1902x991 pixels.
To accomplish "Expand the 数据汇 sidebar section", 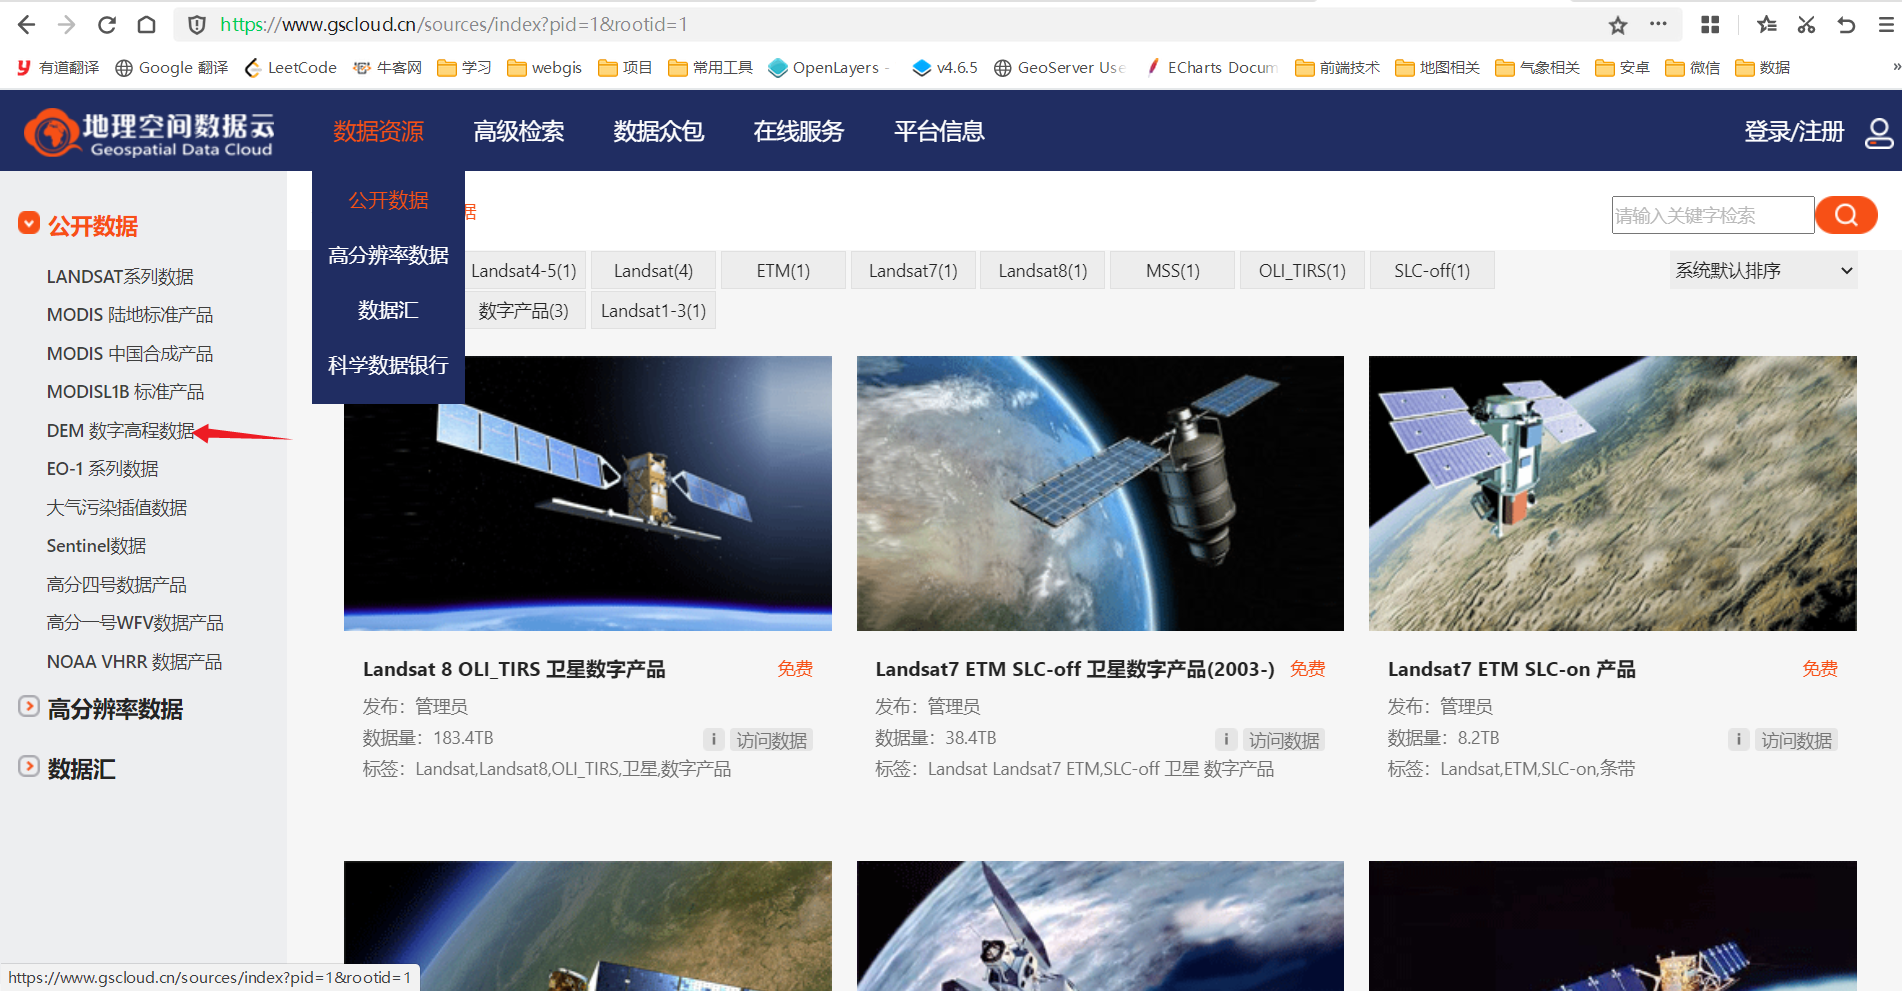I will [29, 766].
